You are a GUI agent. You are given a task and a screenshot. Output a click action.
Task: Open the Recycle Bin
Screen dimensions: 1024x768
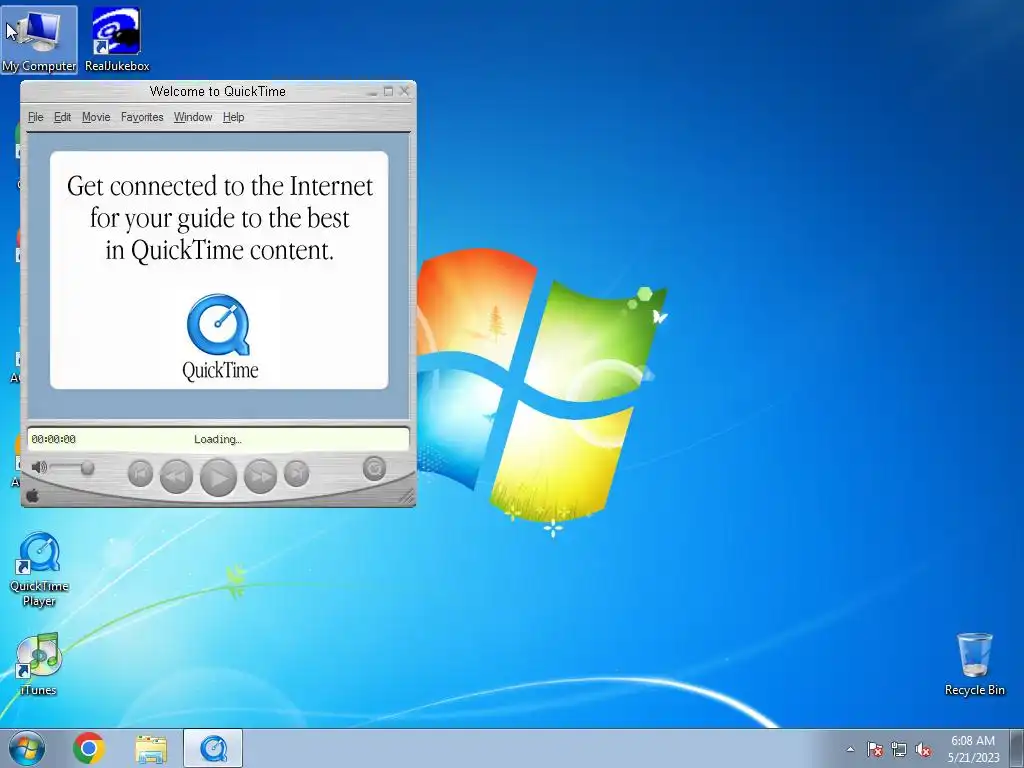[974, 664]
